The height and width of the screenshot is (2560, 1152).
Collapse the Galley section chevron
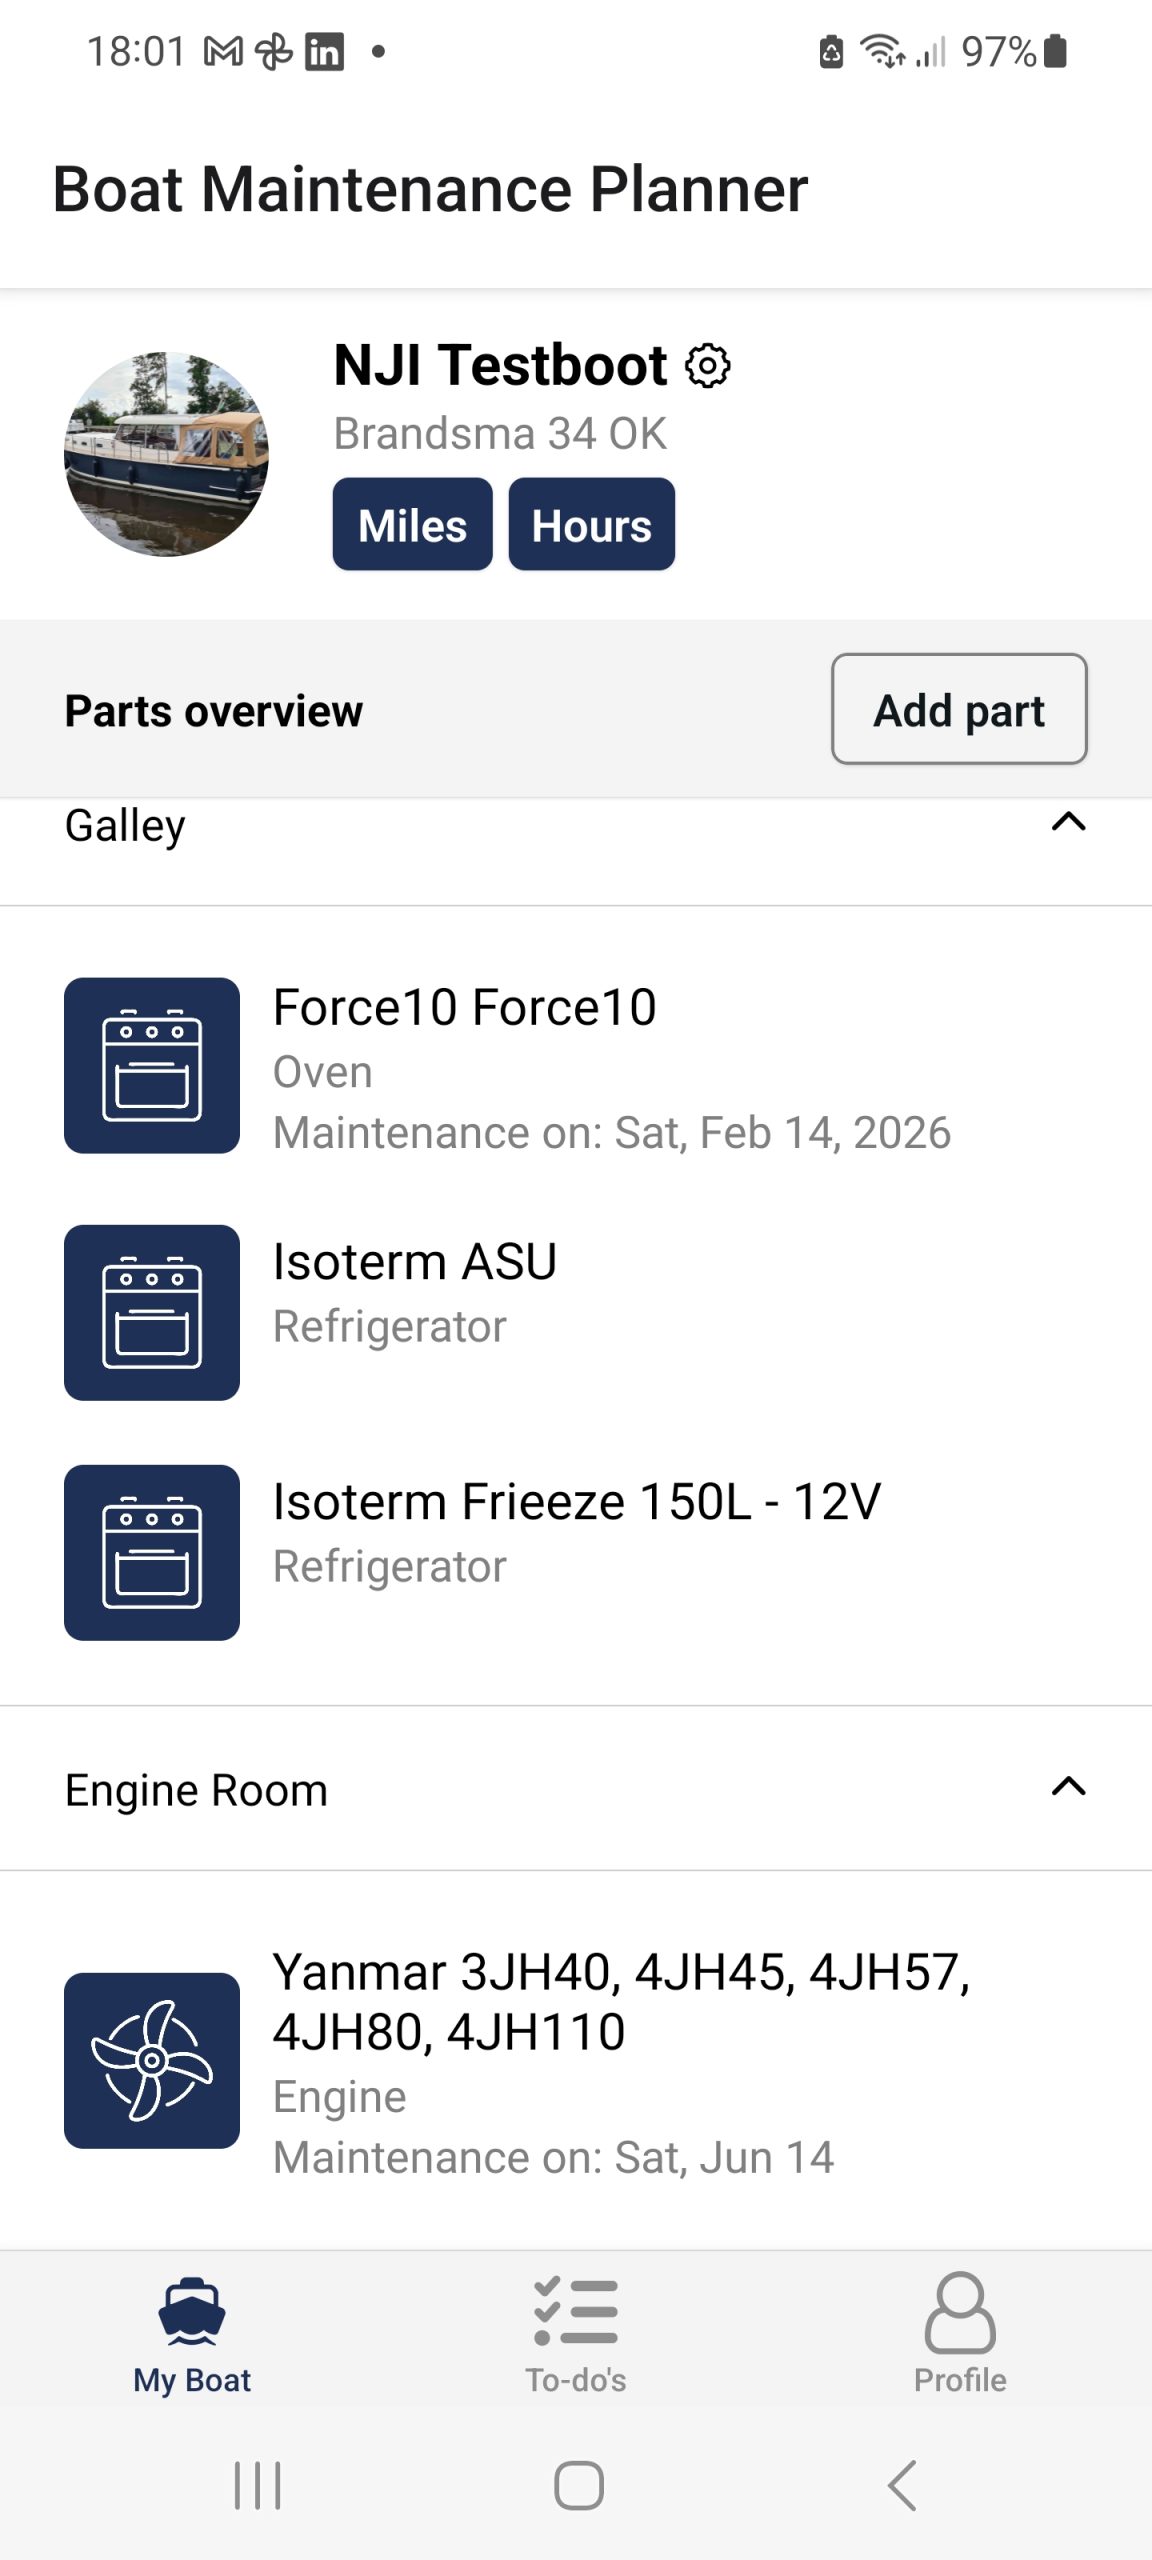point(1068,822)
